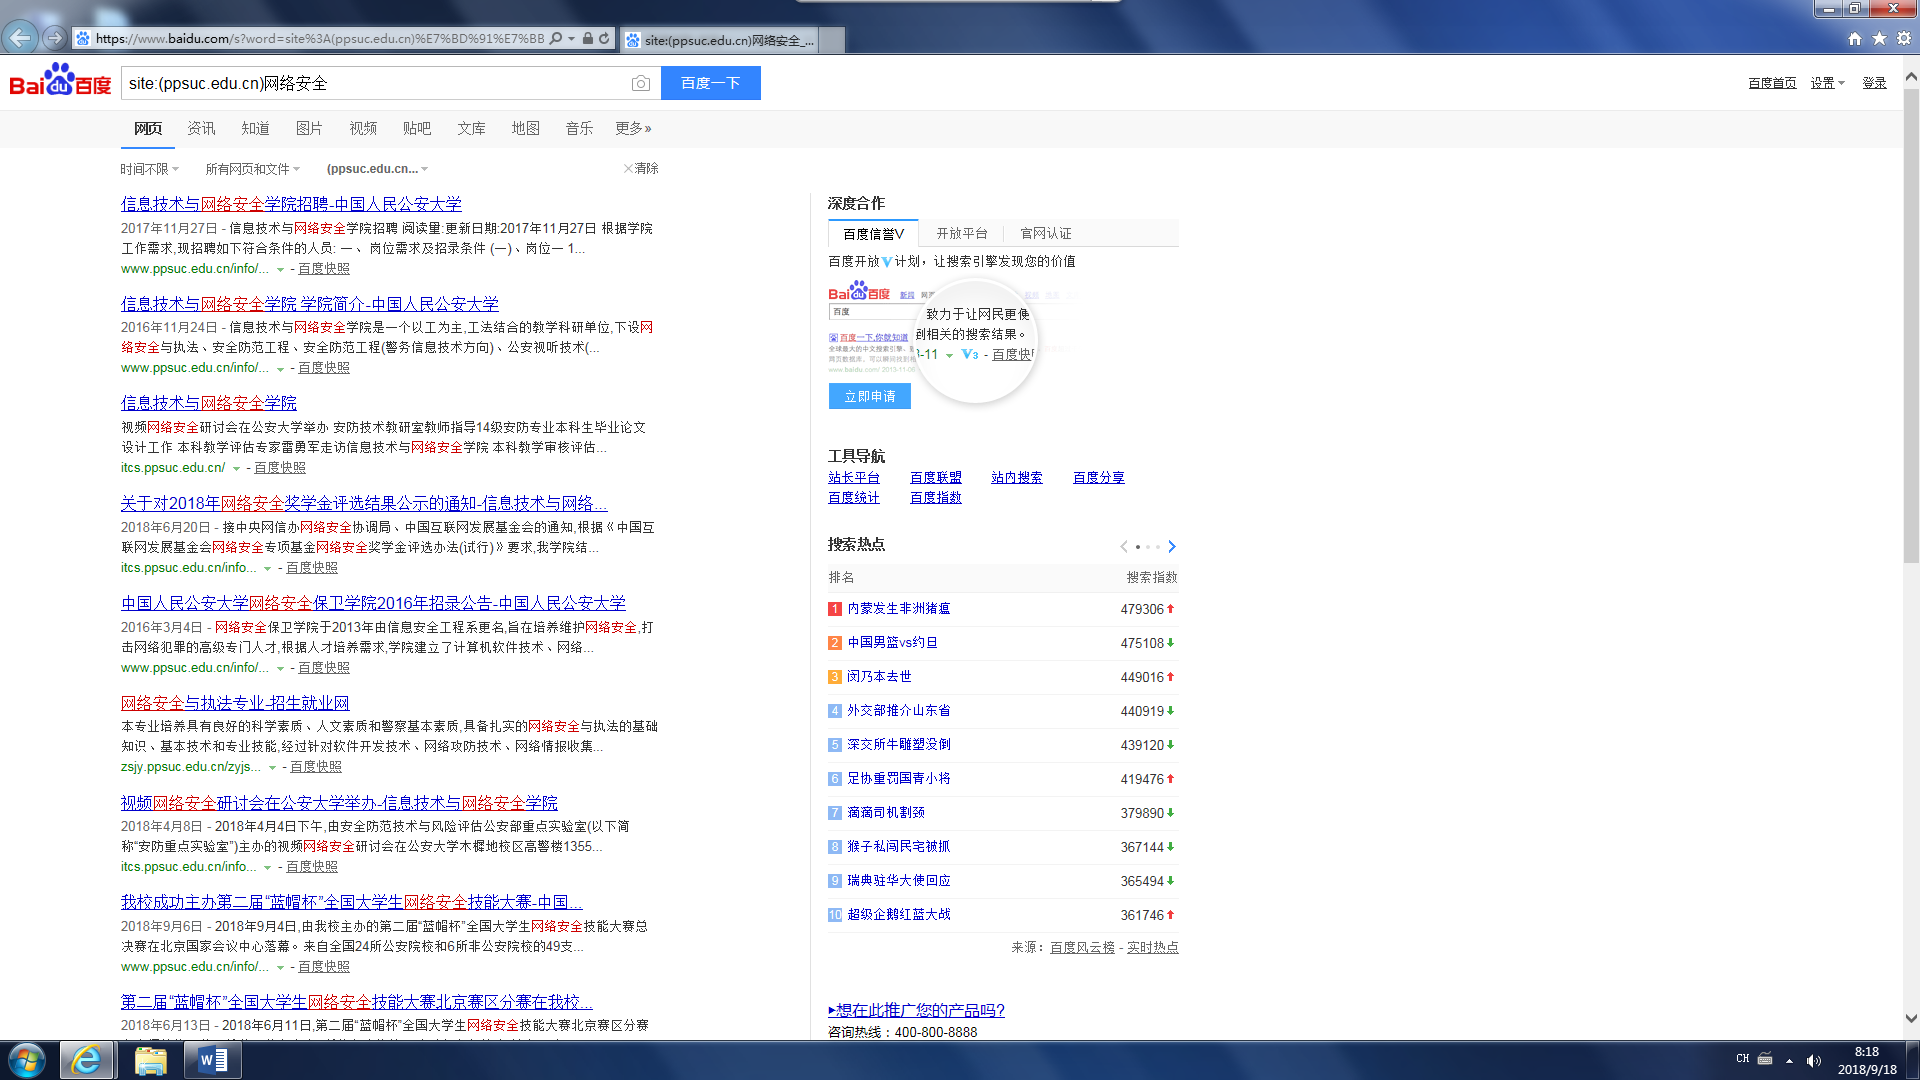This screenshot has height=1080, width=1920.
Task: Switch to the 地图 tab
Action: 525,128
